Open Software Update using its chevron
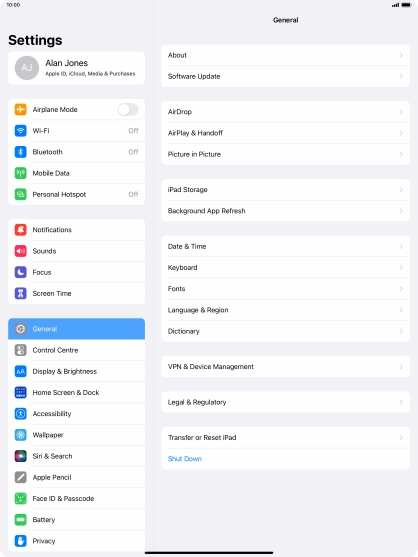 pyautogui.click(x=401, y=76)
